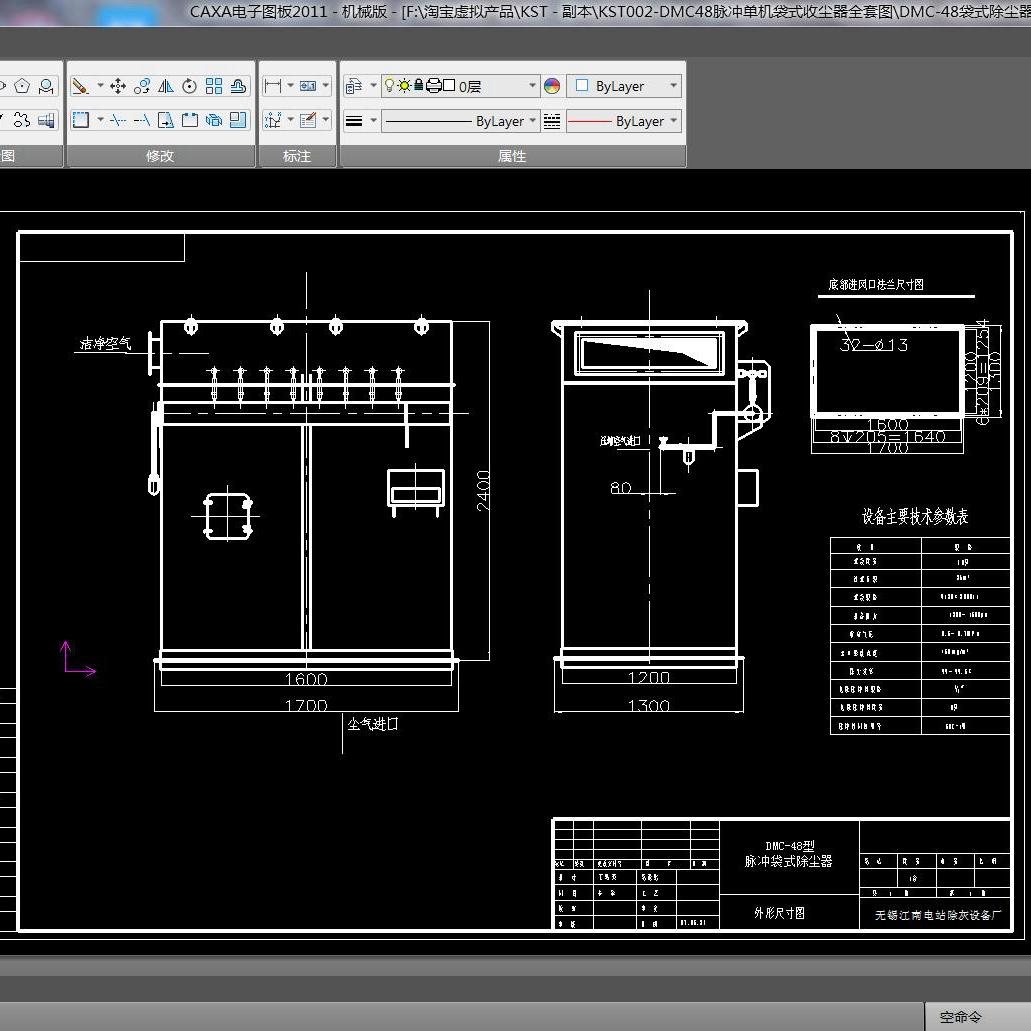
Task: Click the 属性 panel label
Action: (512, 156)
